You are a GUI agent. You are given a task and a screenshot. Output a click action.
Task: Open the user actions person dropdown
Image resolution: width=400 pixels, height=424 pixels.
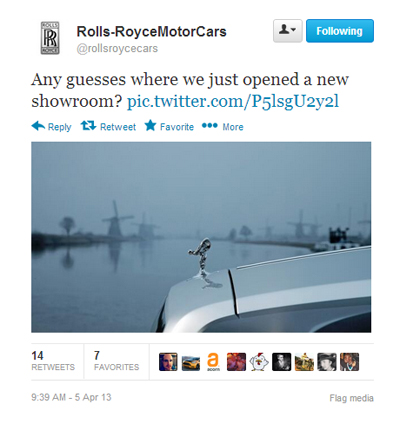pos(288,31)
